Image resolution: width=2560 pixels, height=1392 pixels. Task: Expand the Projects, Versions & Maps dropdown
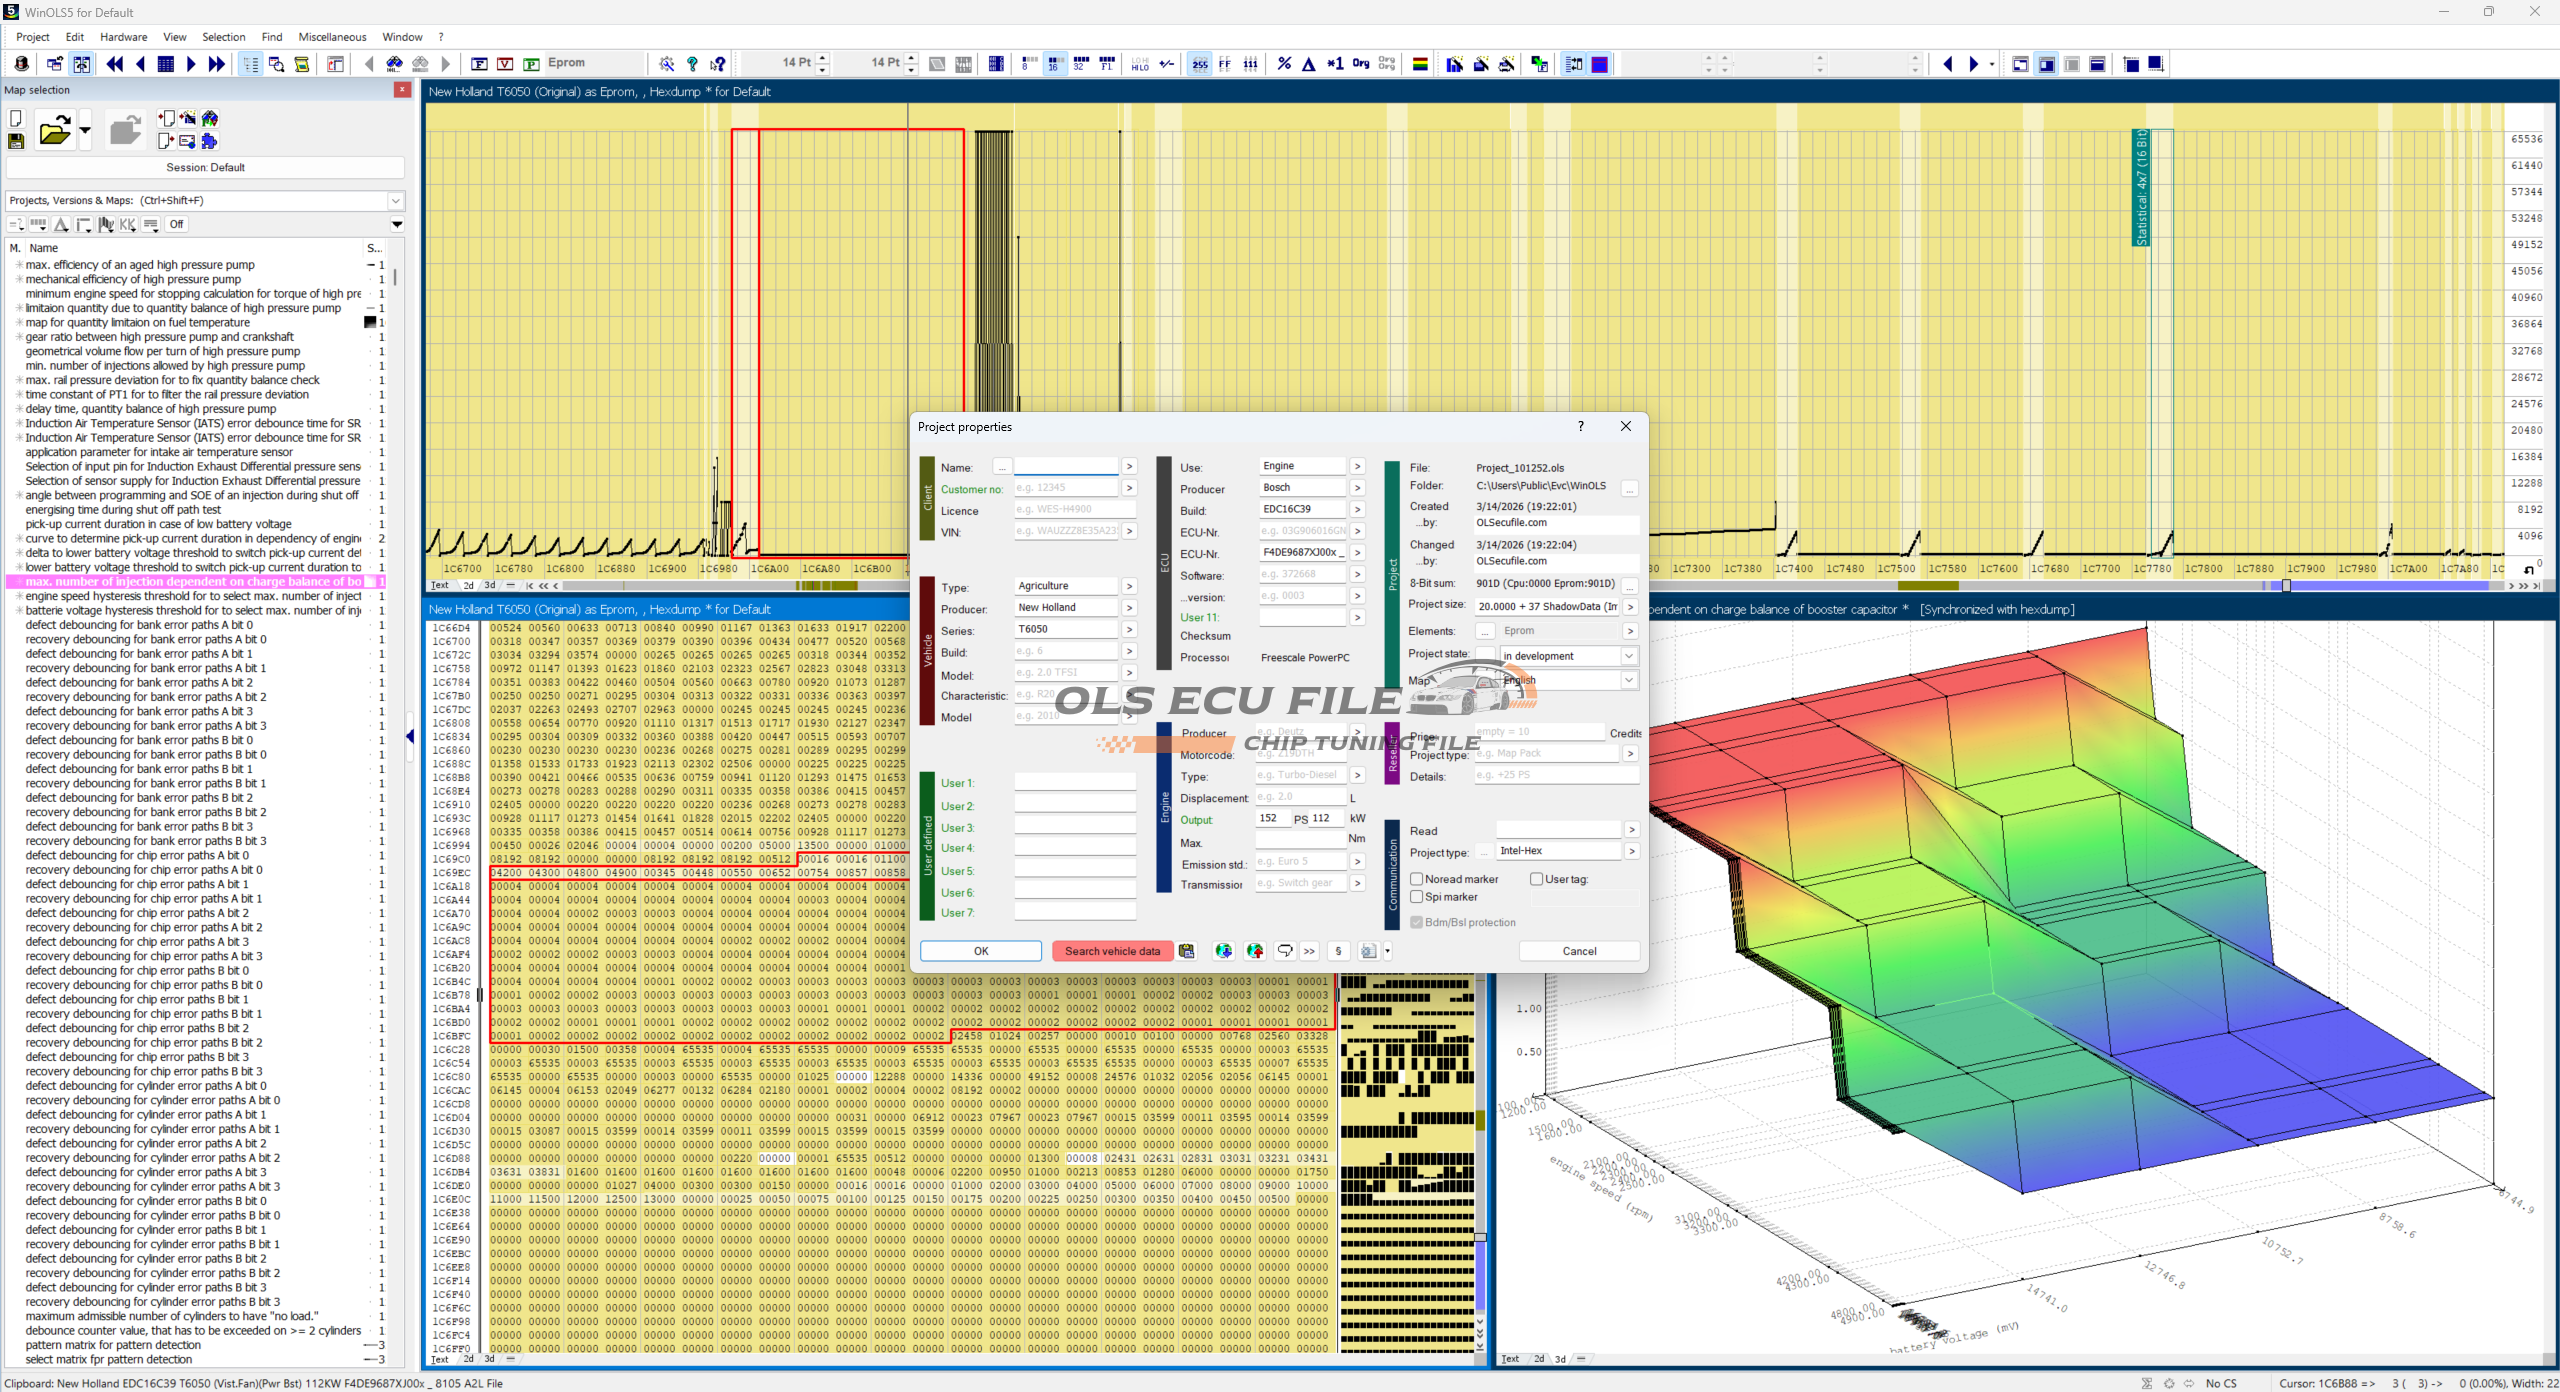396,201
